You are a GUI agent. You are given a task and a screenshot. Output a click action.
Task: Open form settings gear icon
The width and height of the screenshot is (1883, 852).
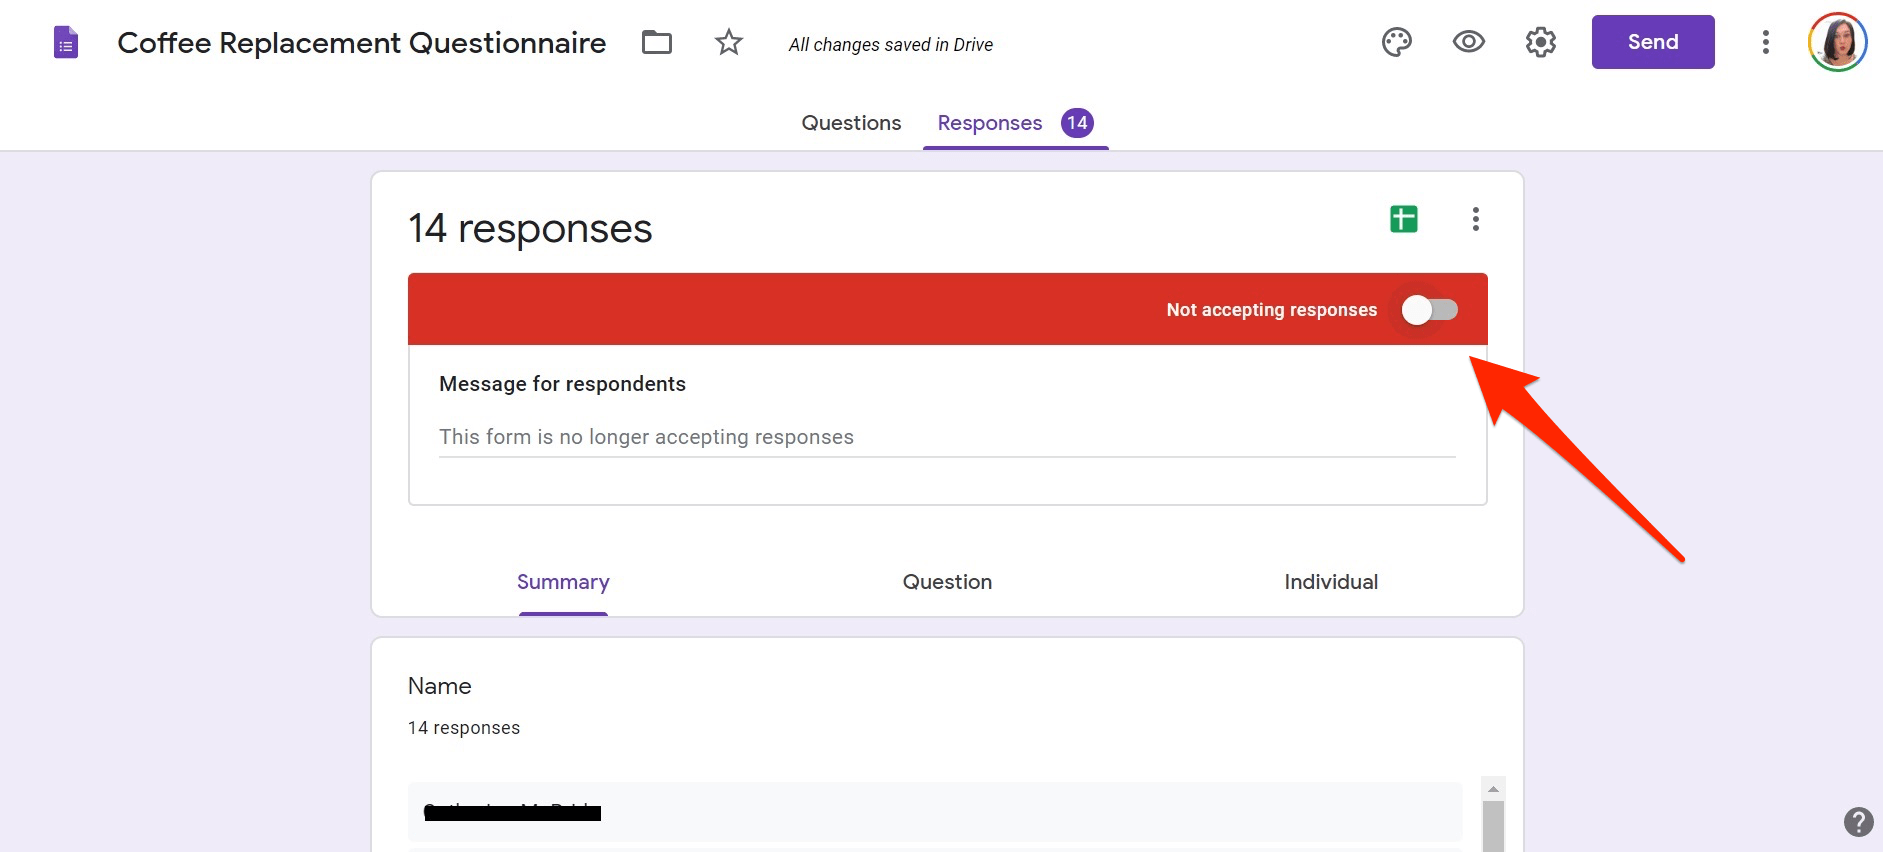[1541, 42]
